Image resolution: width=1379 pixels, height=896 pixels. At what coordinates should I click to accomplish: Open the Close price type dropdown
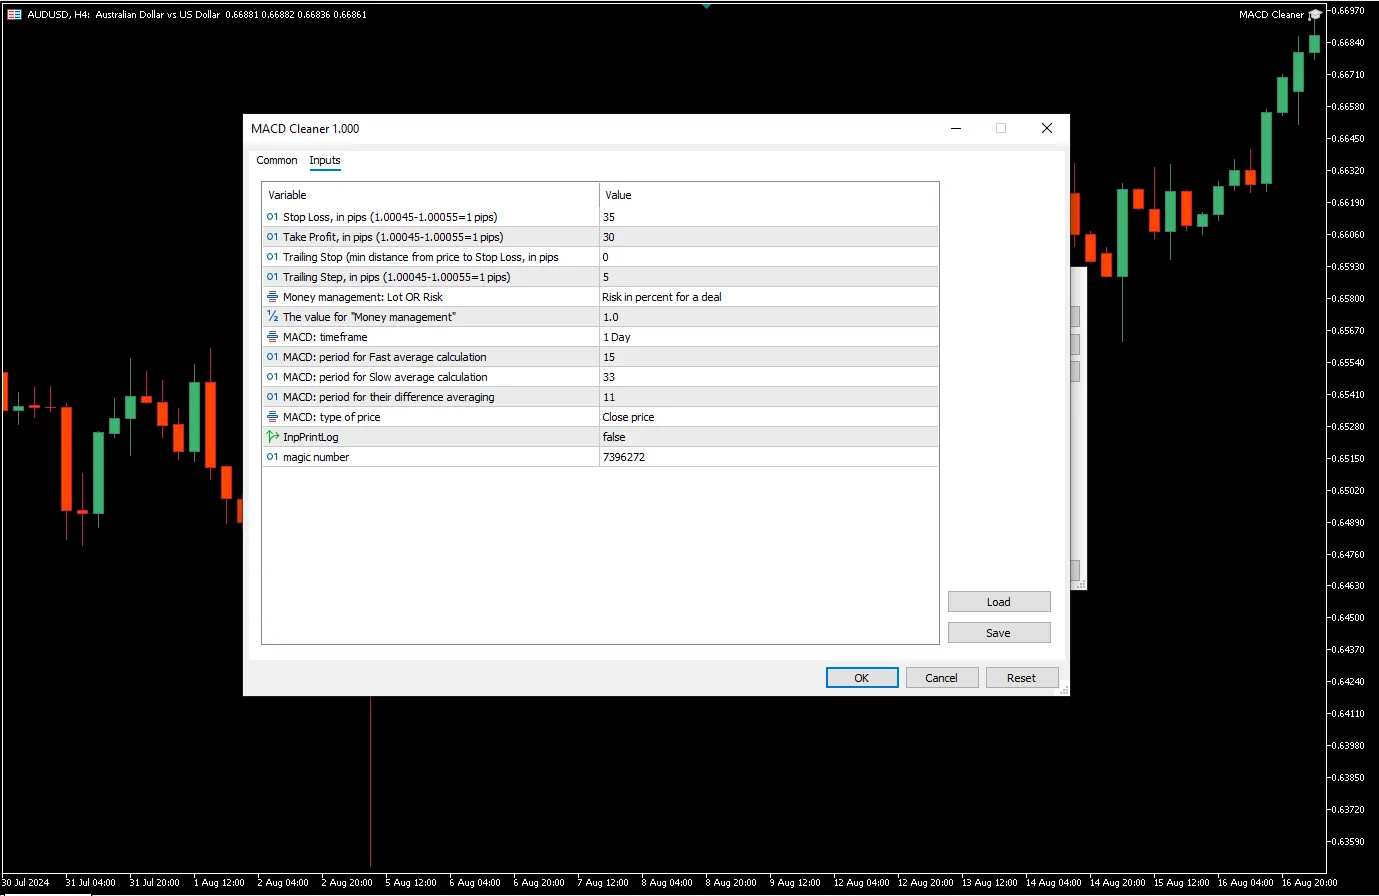767,417
